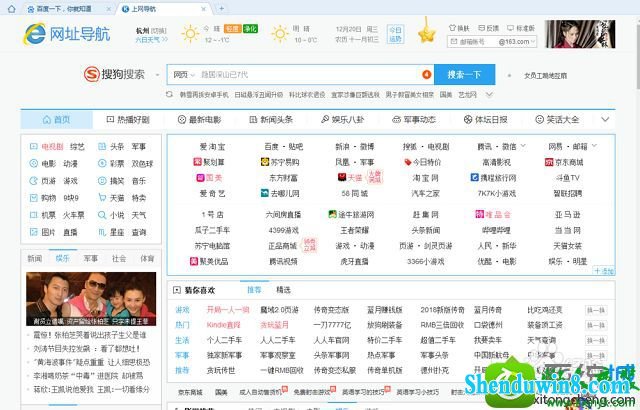640x410 pixels.
Task: Click the 彩票 icon in the left category panel
Action: (102, 163)
